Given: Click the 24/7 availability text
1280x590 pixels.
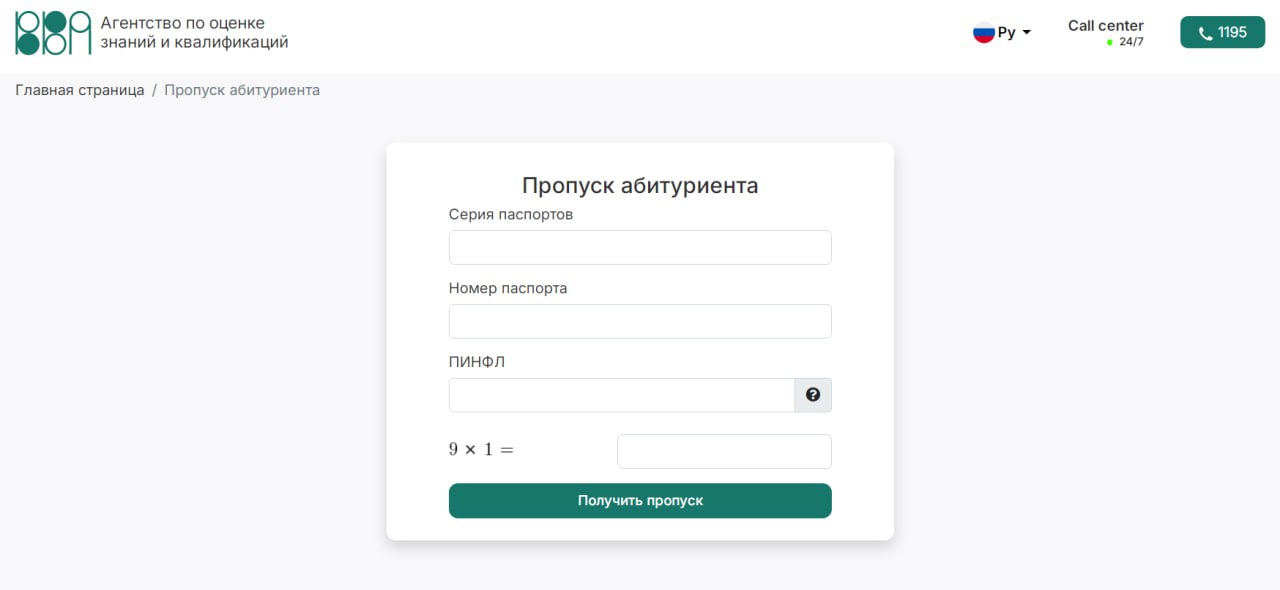Looking at the screenshot, I should [1131, 42].
